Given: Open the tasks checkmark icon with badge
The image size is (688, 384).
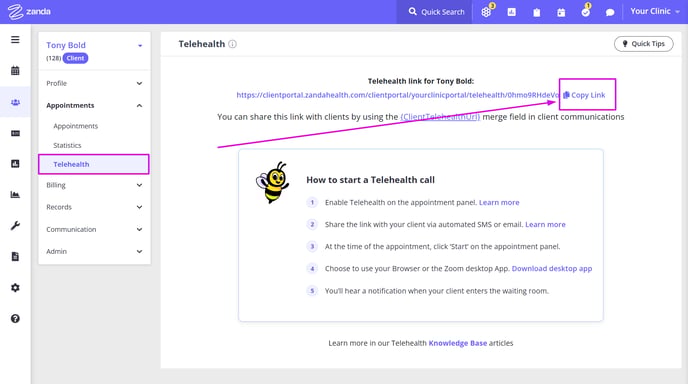Looking at the screenshot, I should tap(586, 12).
